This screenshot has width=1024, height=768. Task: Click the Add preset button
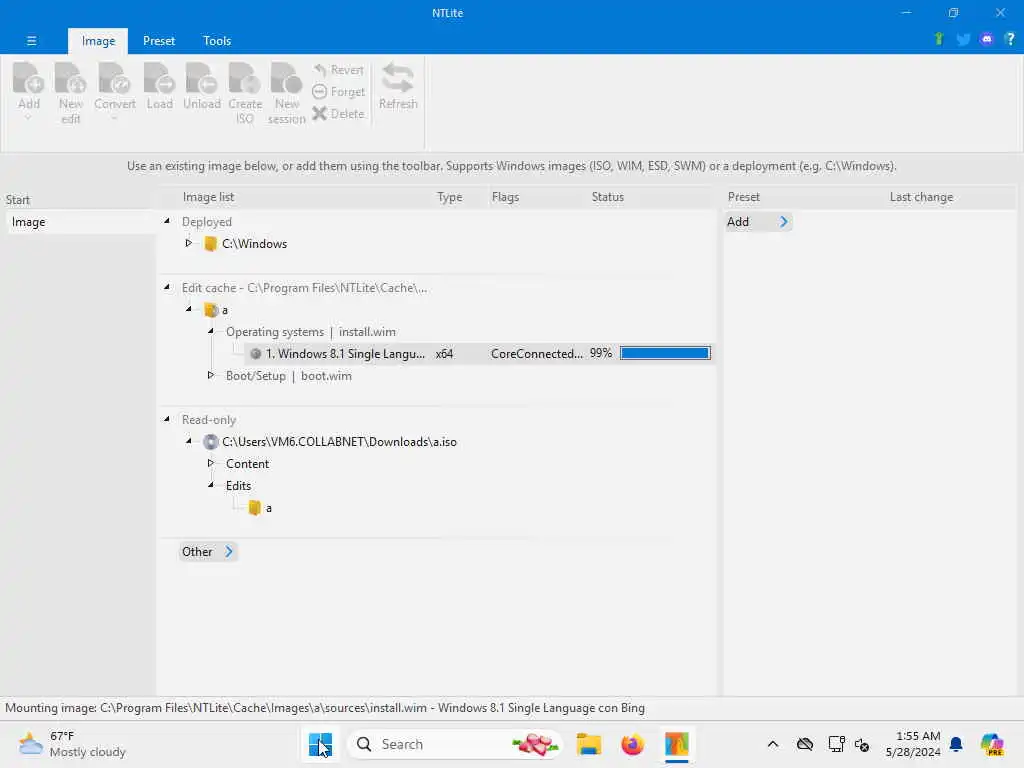click(x=758, y=222)
